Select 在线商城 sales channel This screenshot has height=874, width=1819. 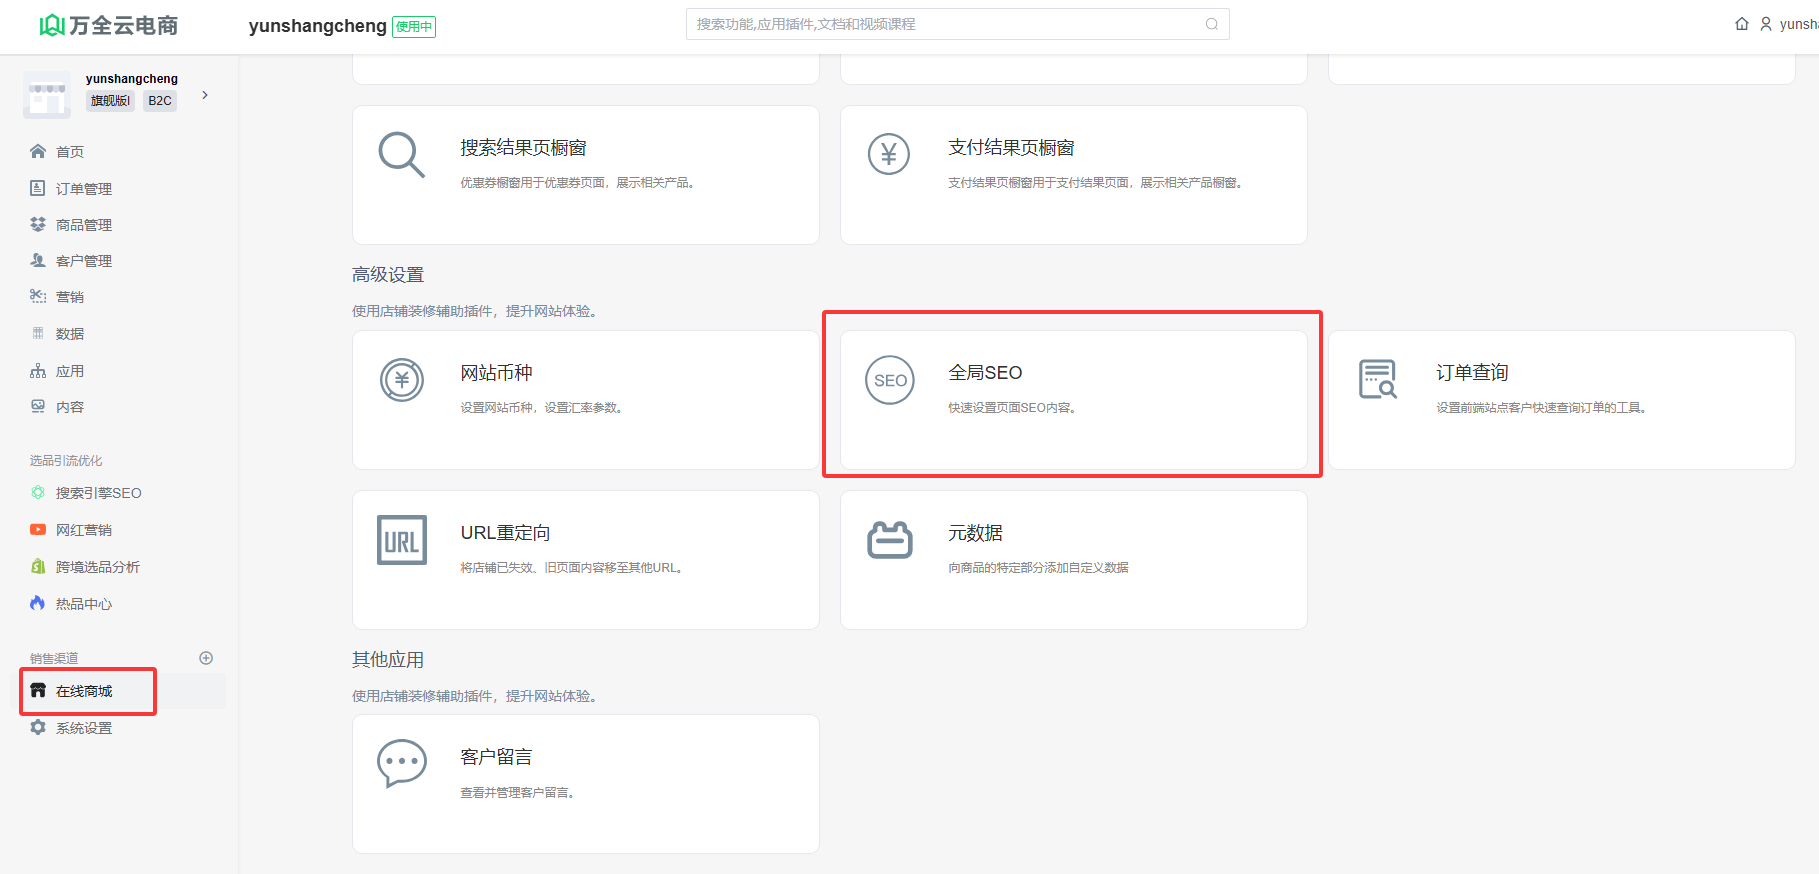click(84, 691)
